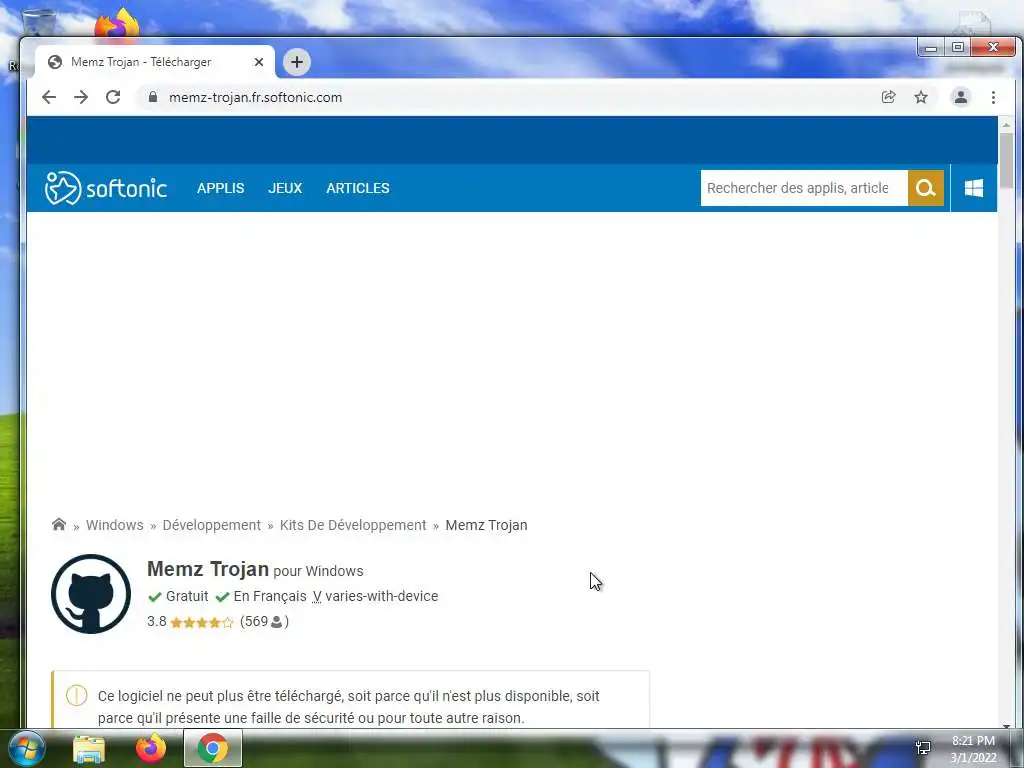Open Kits De Développement breadcrumb link
The image size is (1024, 768).
point(353,525)
